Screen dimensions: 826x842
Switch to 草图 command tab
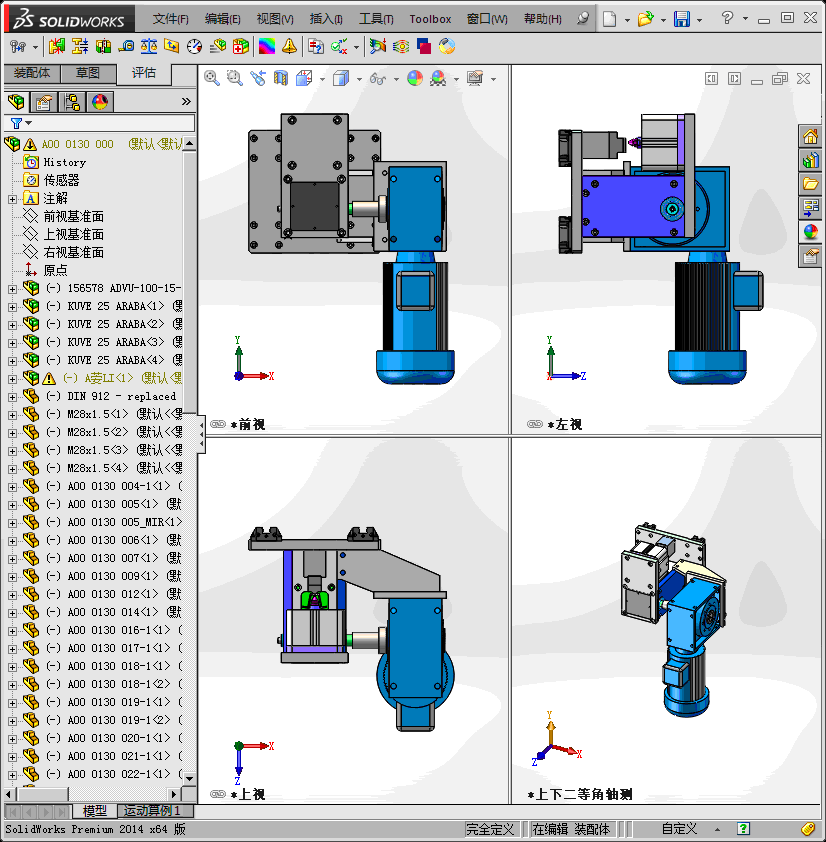88,73
